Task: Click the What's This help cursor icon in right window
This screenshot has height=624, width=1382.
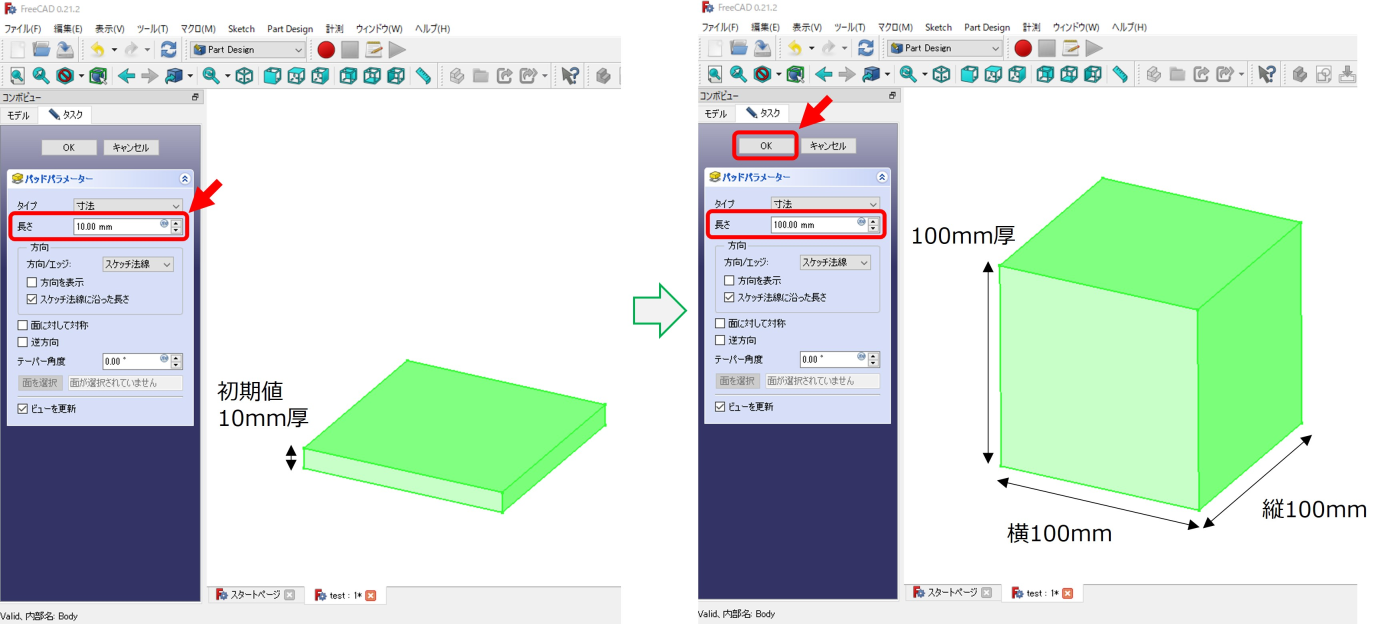Action: [1266, 74]
